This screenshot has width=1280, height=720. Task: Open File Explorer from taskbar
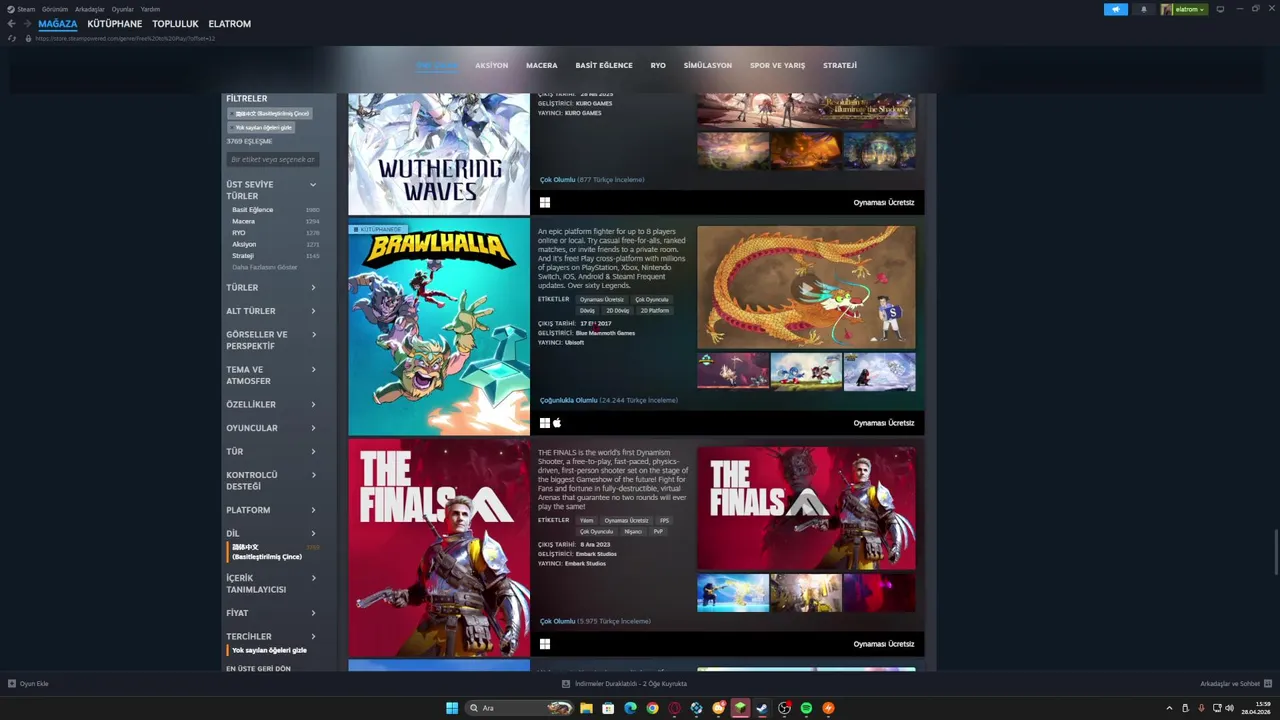coord(586,708)
